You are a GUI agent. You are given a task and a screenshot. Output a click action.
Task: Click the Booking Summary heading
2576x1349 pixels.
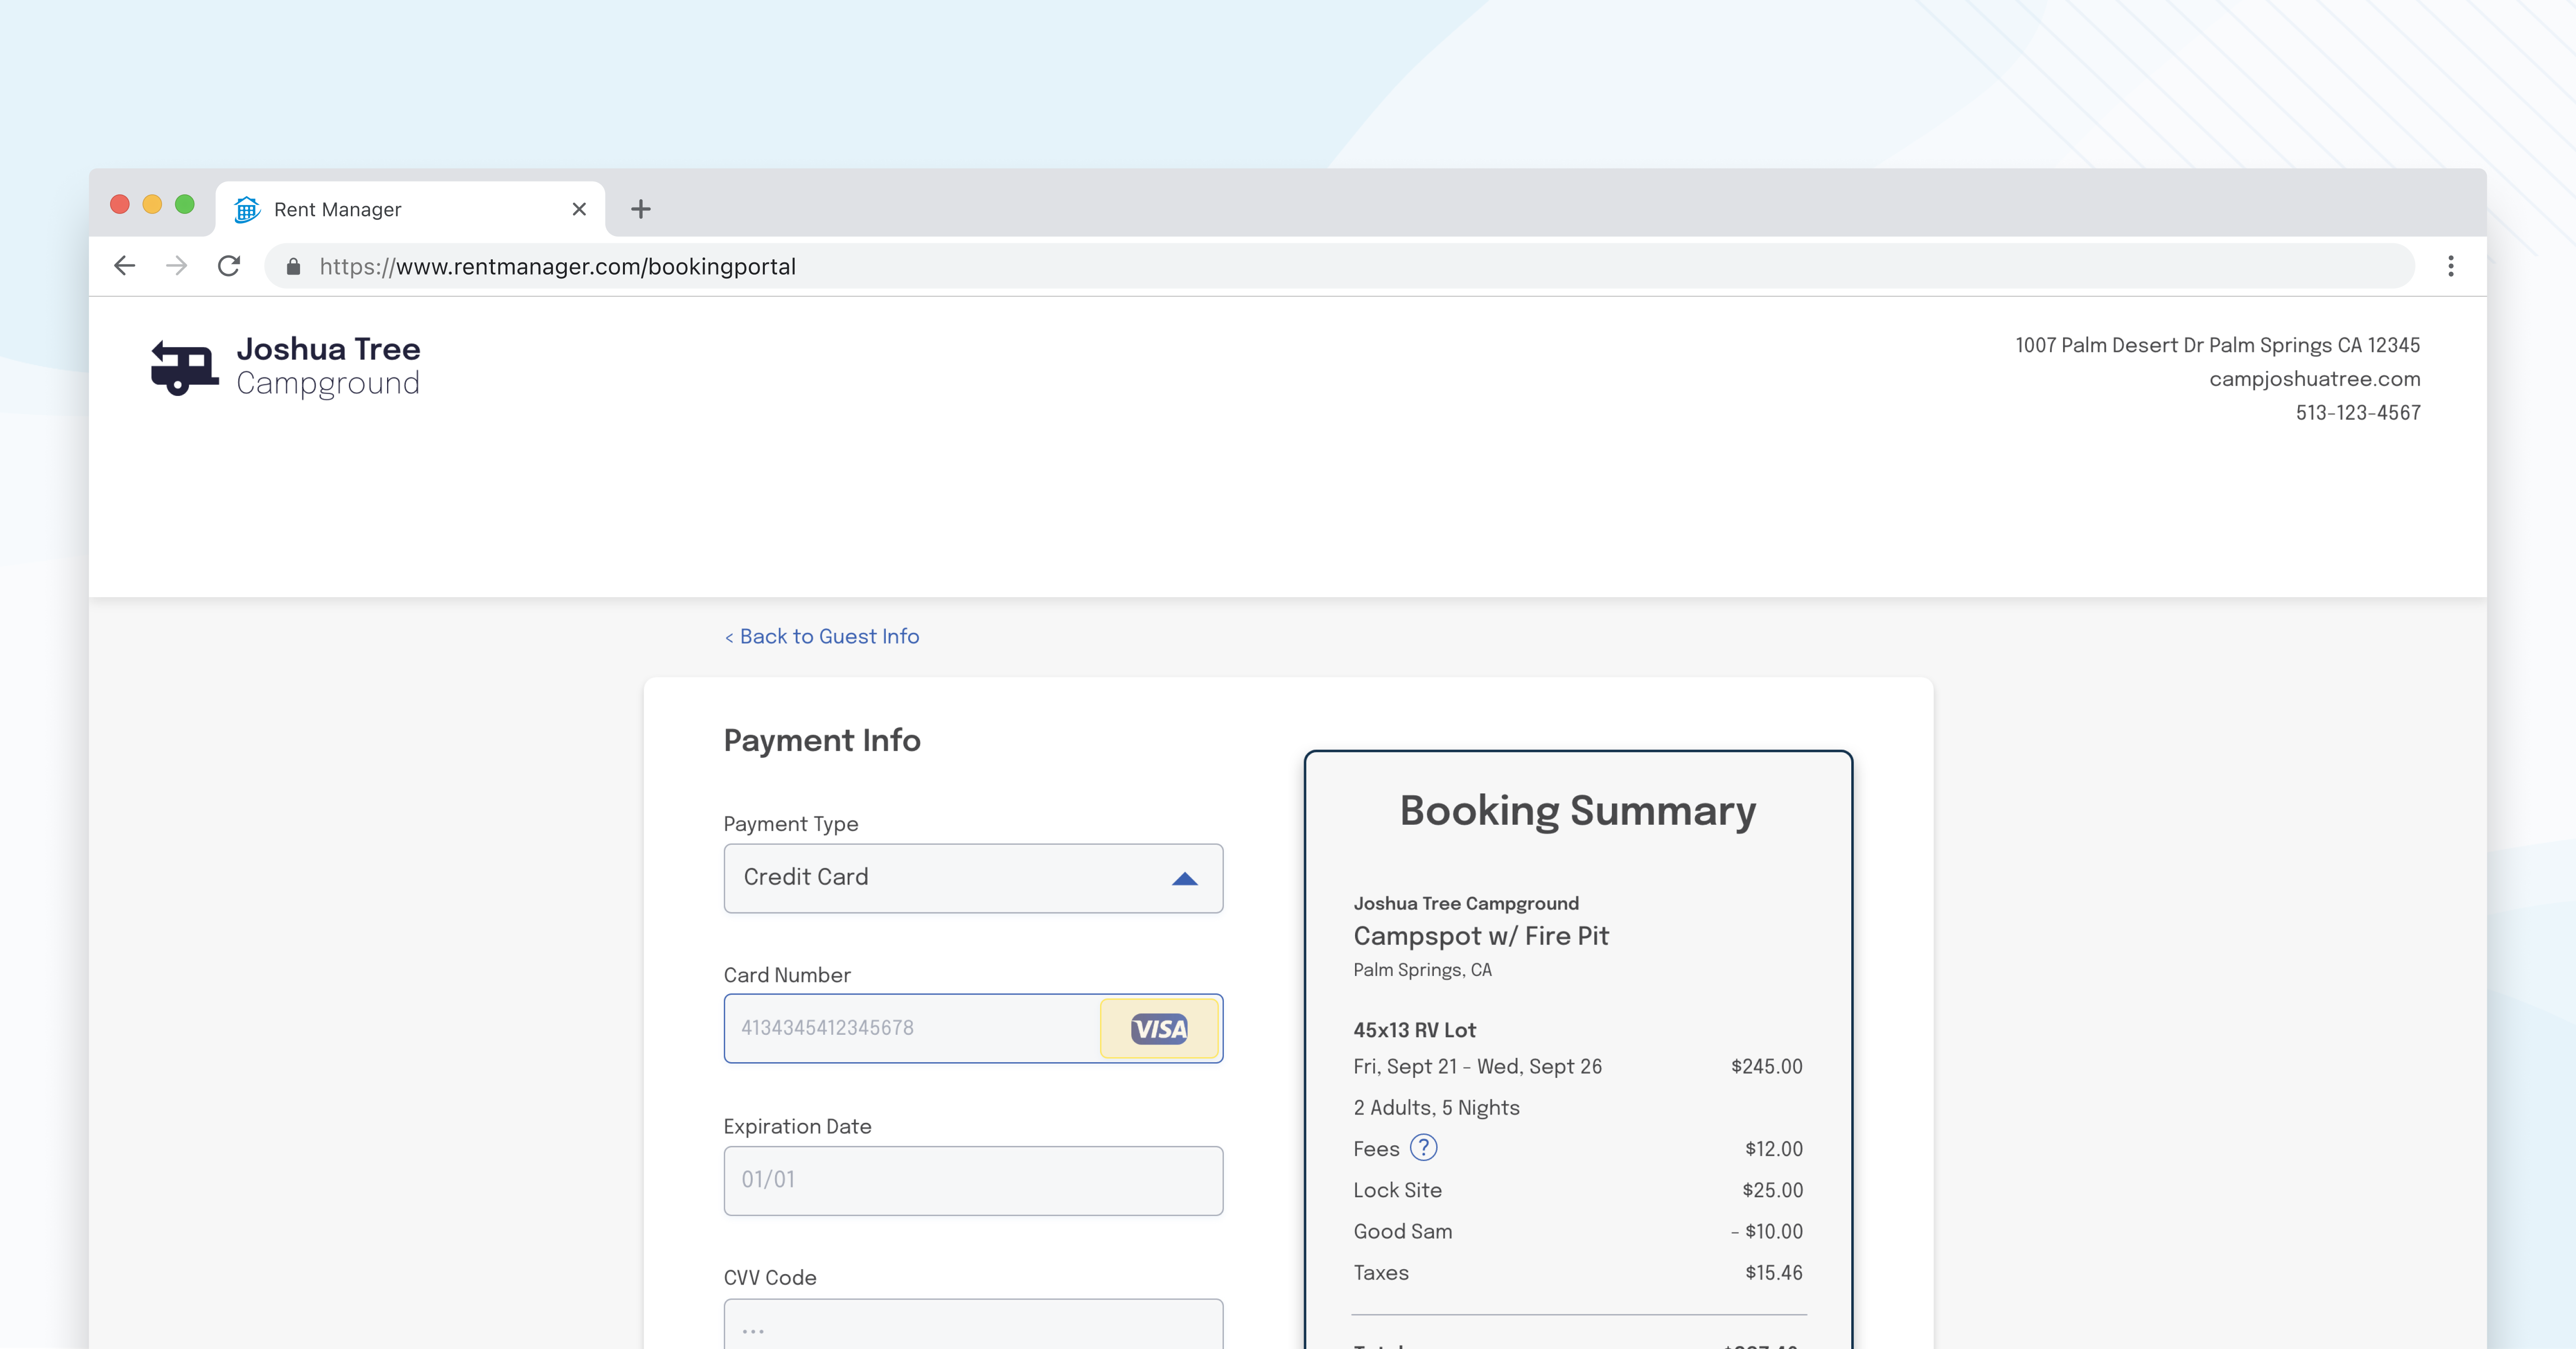click(1577, 811)
